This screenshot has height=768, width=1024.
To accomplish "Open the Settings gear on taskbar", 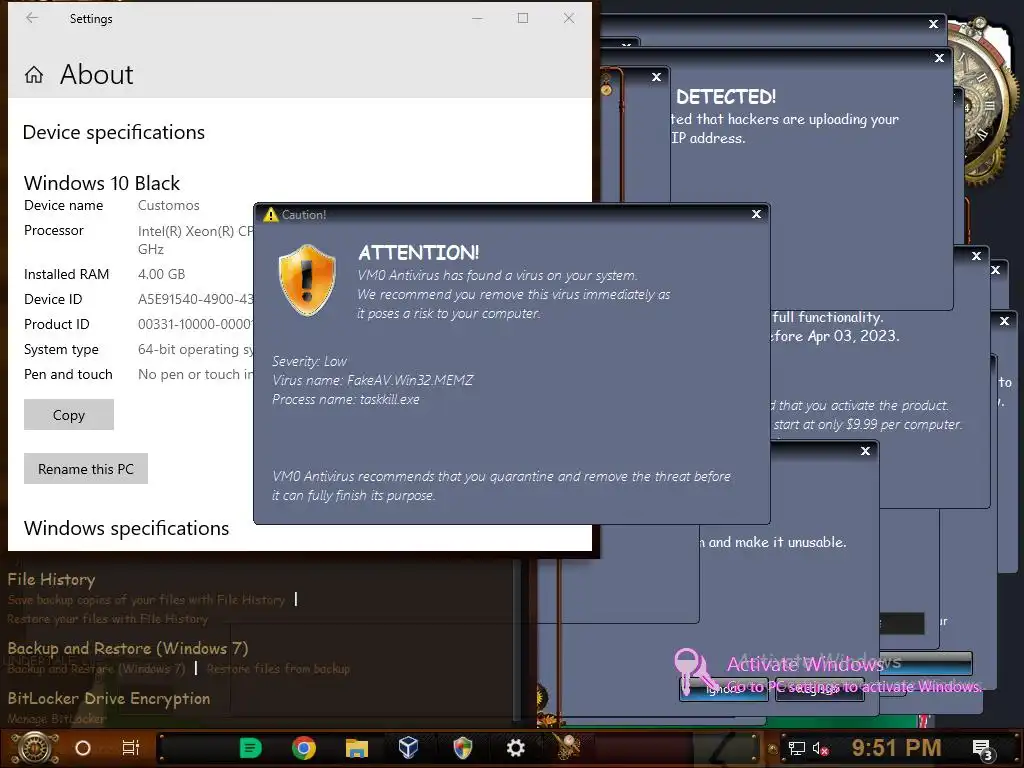I will click(x=516, y=748).
